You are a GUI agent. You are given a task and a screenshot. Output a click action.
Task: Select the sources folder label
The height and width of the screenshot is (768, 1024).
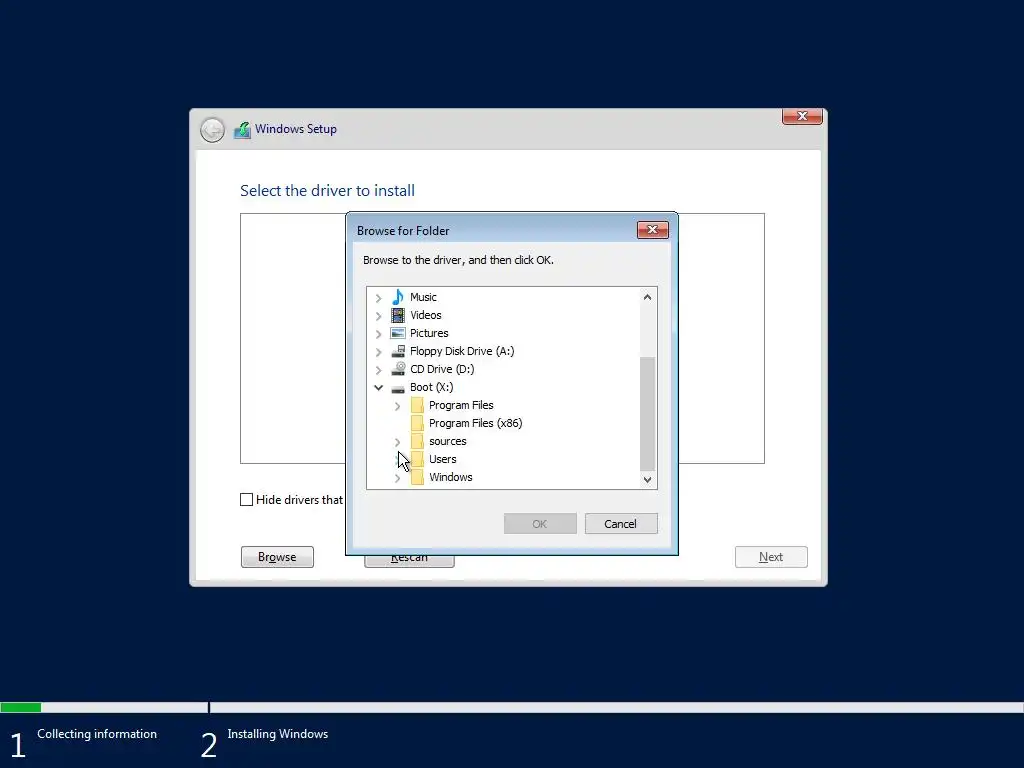point(447,441)
